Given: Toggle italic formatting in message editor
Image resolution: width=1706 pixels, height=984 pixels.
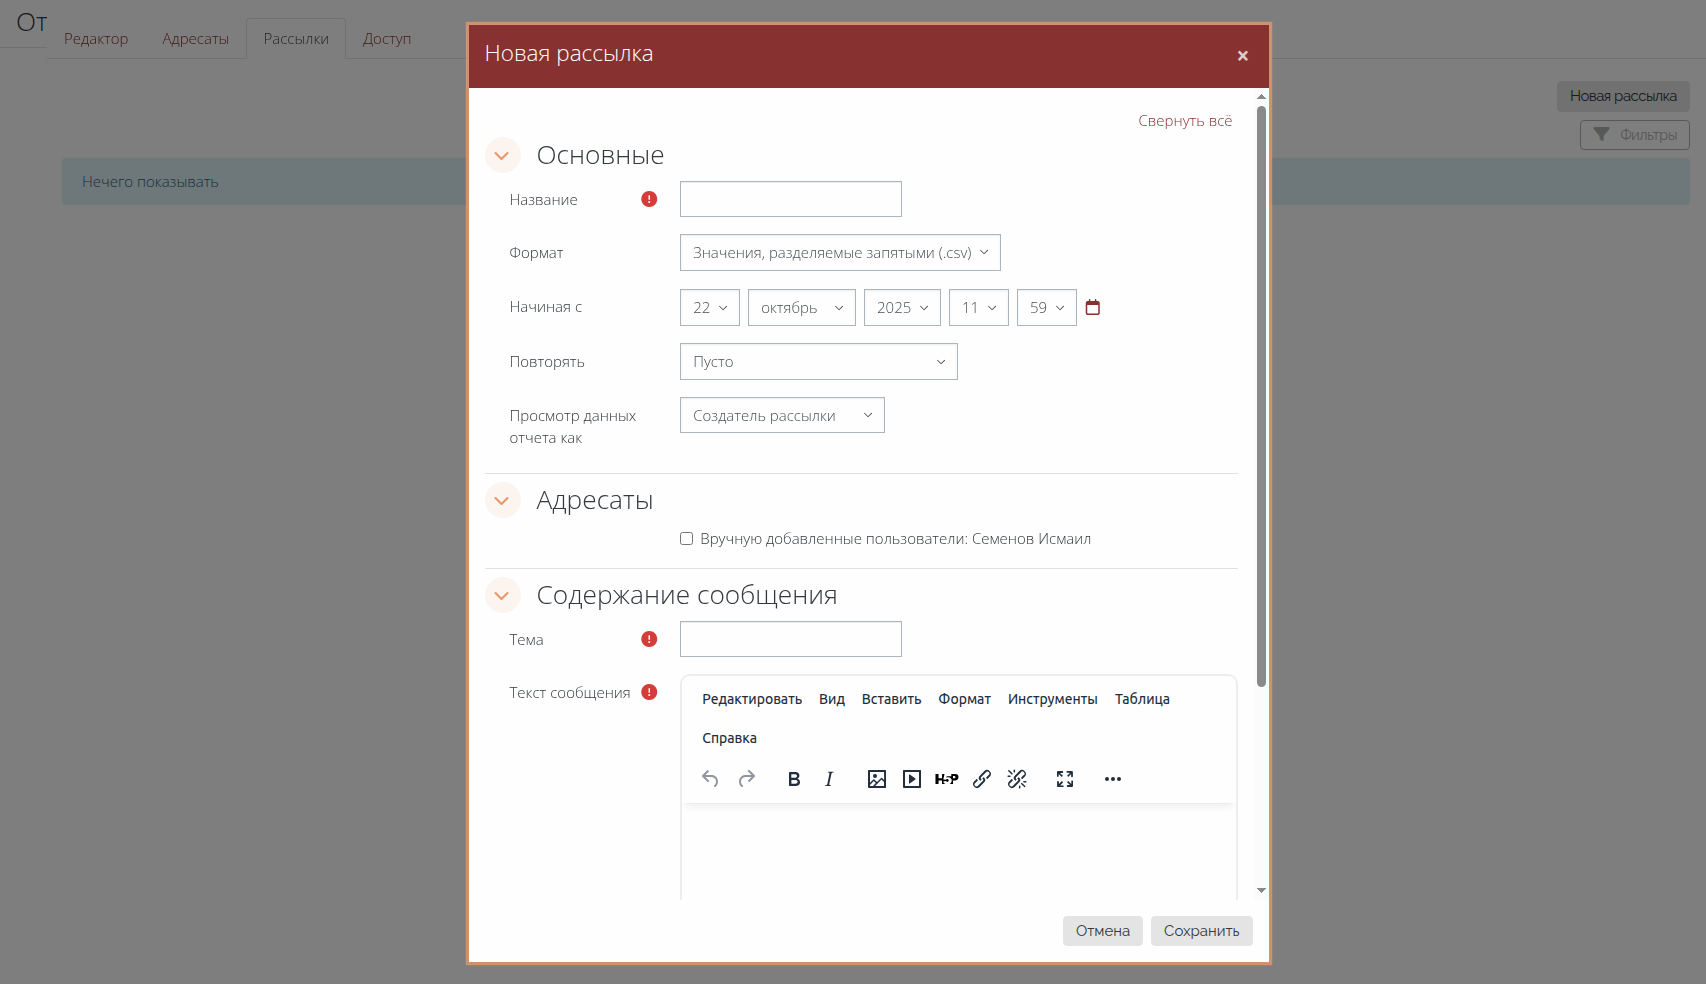Looking at the screenshot, I should pos(829,779).
